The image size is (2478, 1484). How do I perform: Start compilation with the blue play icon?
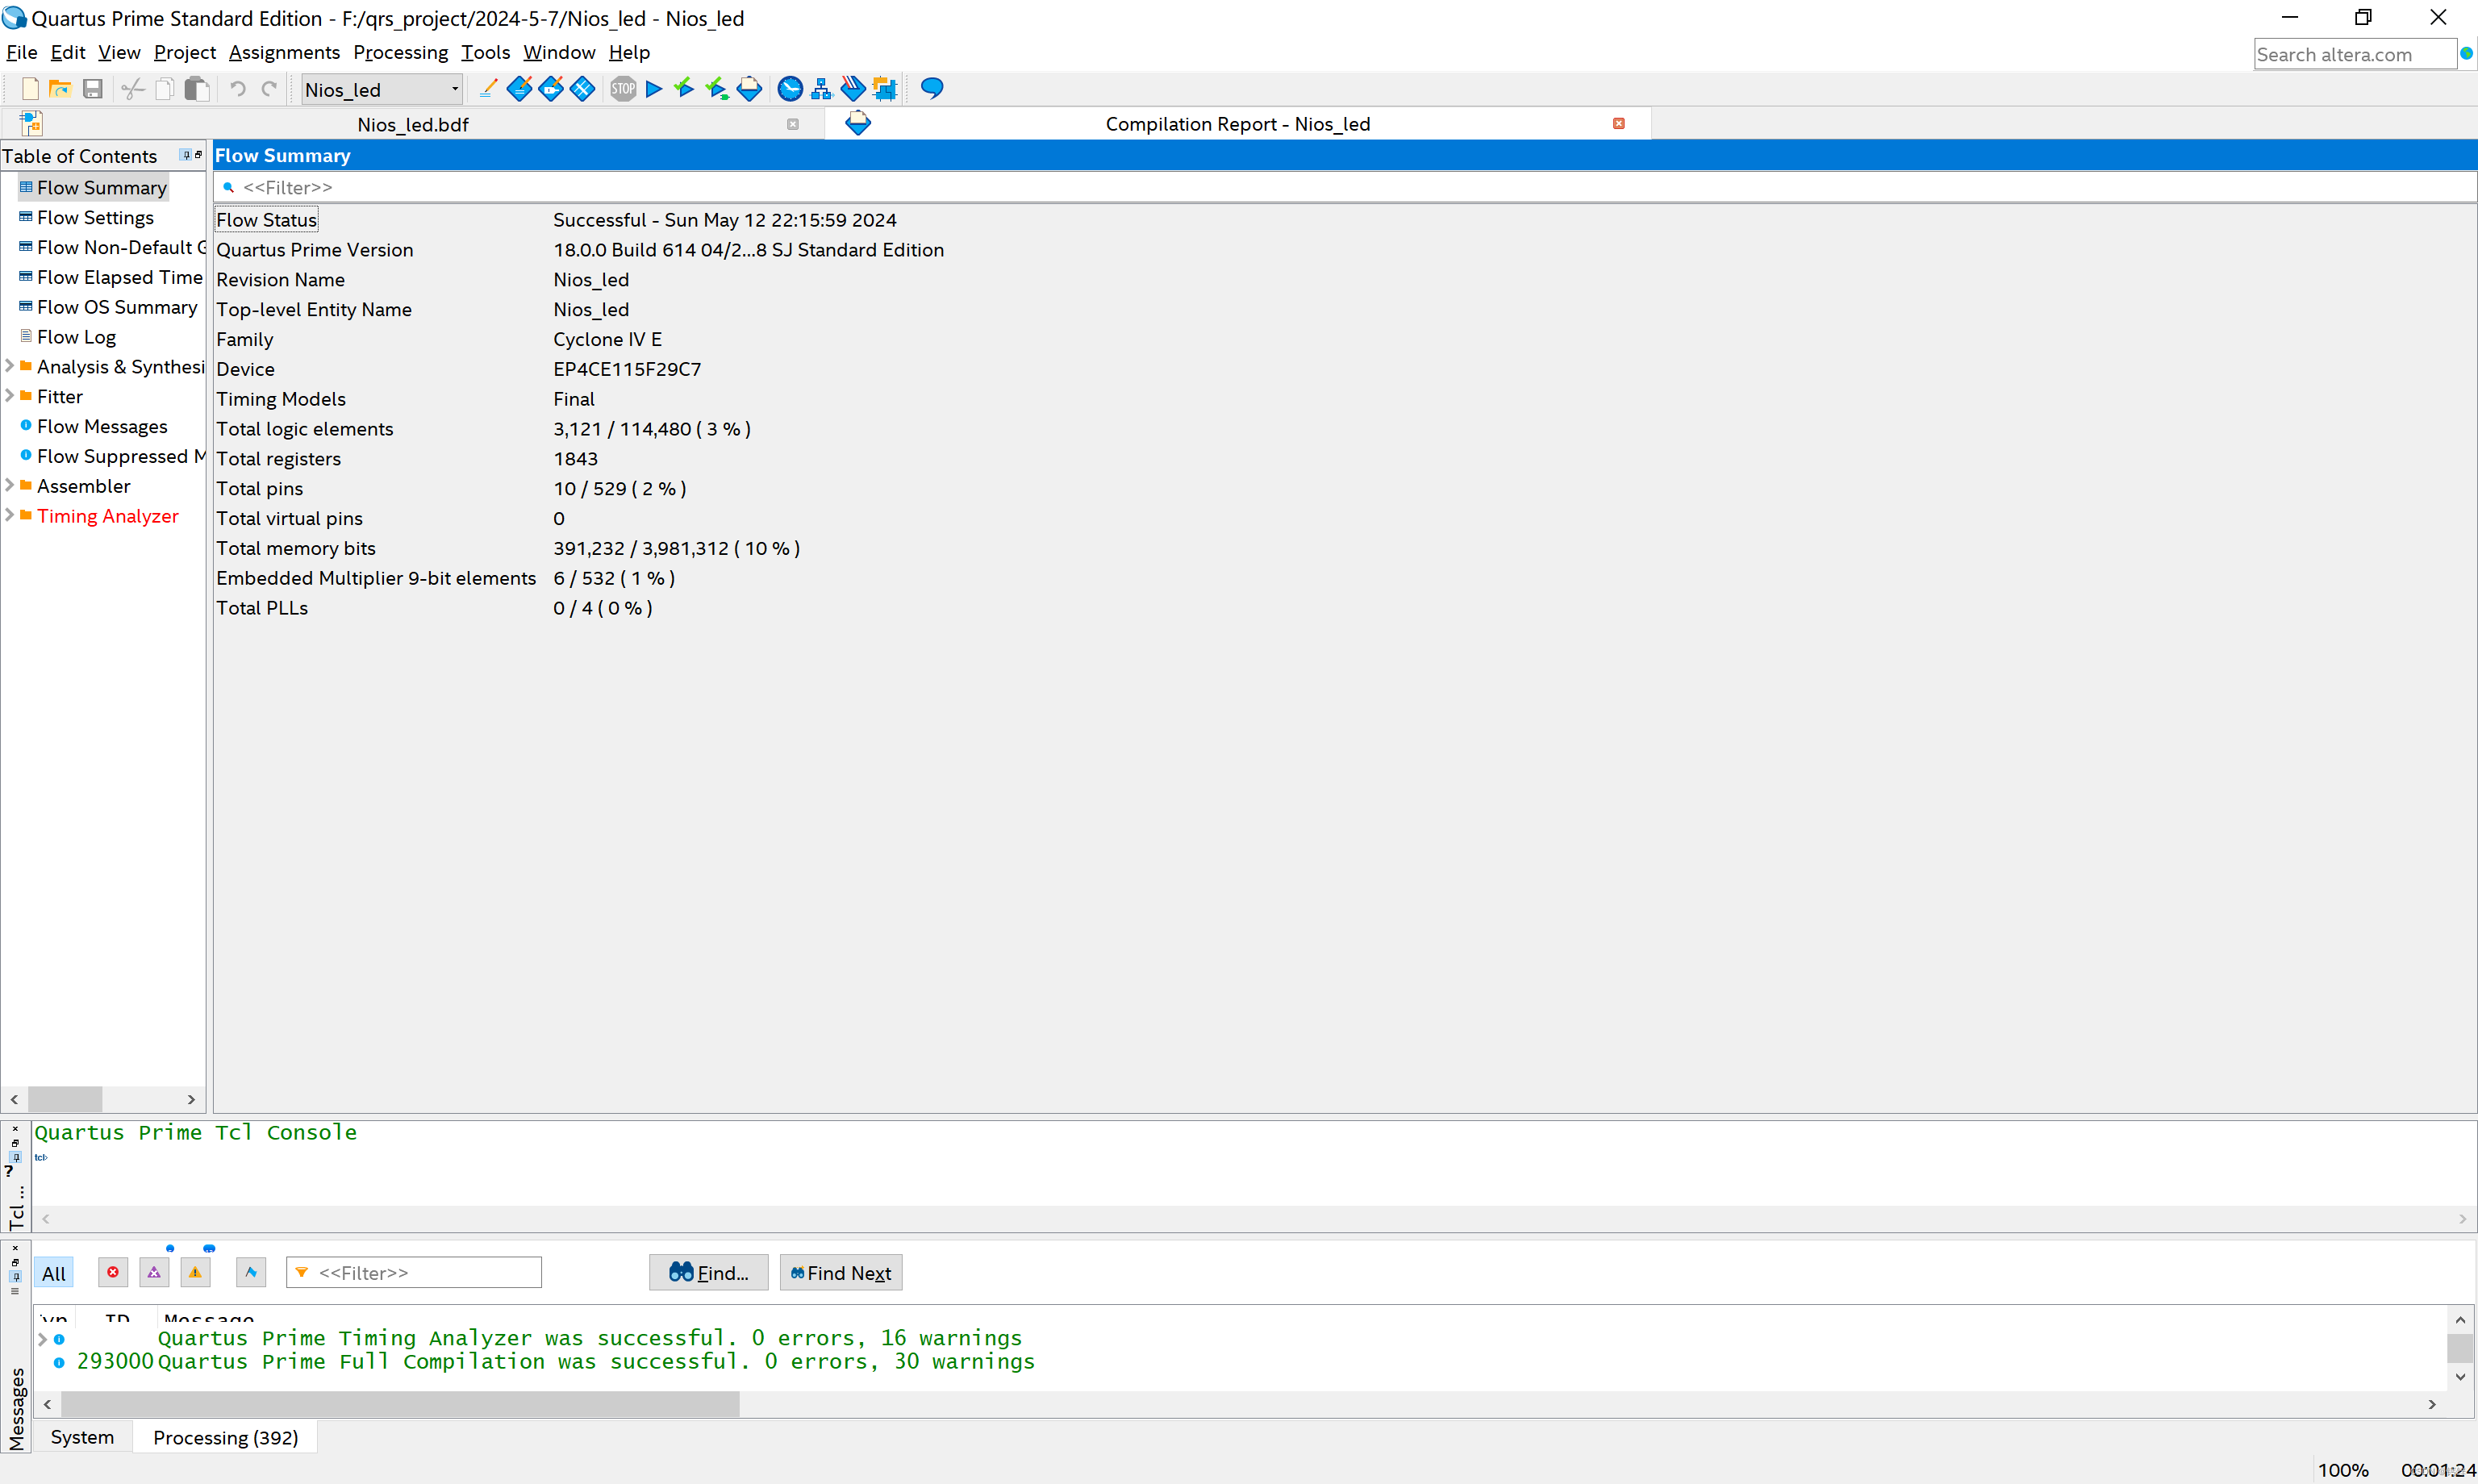click(x=654, y=89)
